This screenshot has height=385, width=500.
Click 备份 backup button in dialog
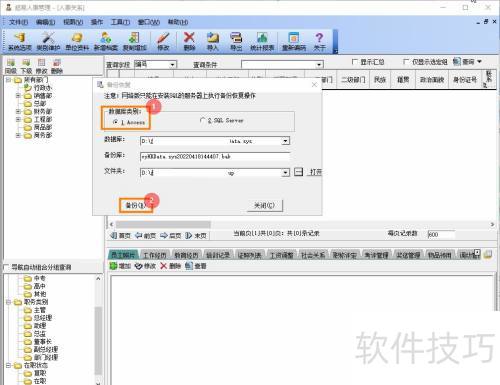coord(135,205)
